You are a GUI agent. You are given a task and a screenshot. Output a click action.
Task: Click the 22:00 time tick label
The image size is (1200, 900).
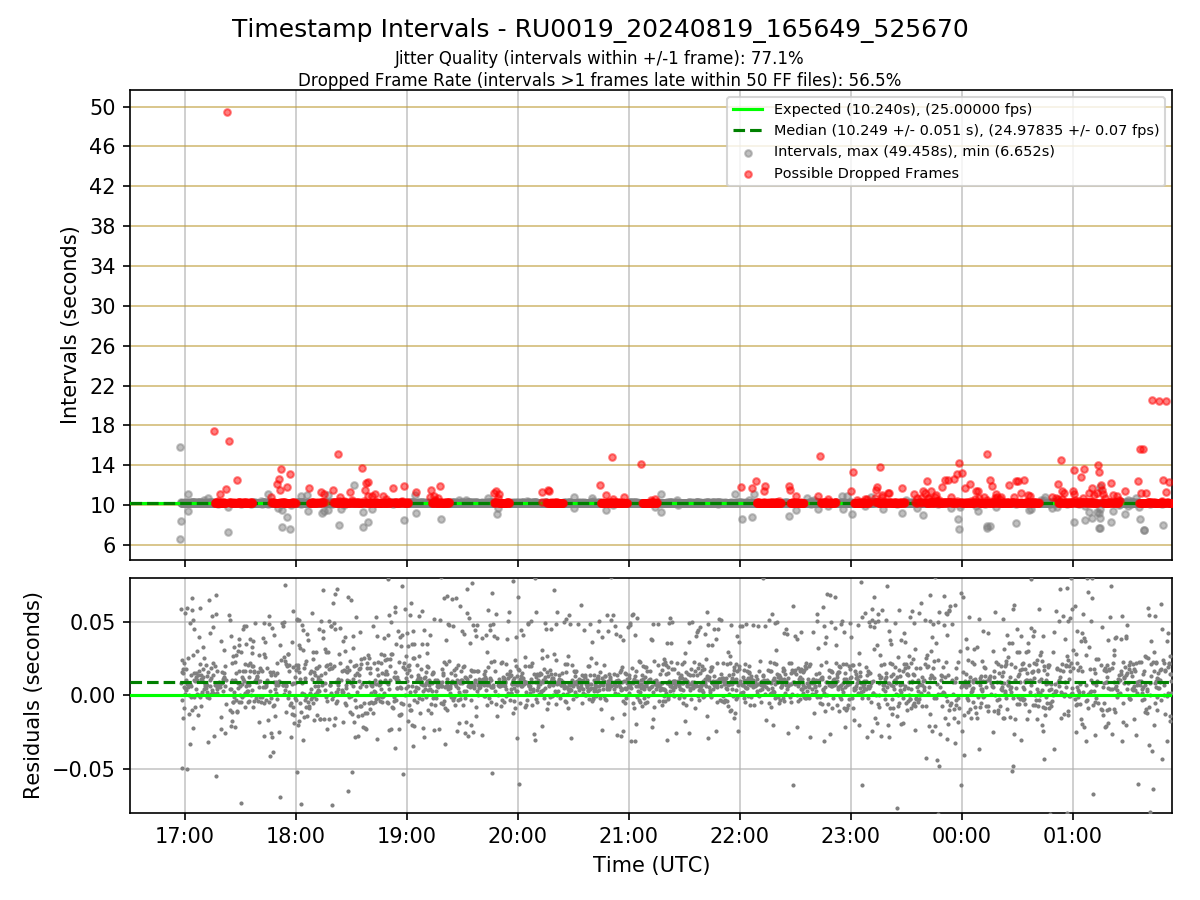739,834
